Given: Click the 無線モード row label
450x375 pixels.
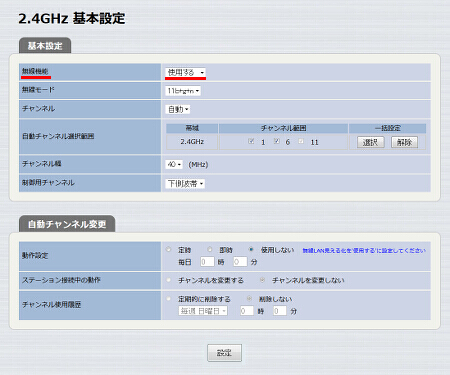Looking at the screenshot, I should (38, 90).
